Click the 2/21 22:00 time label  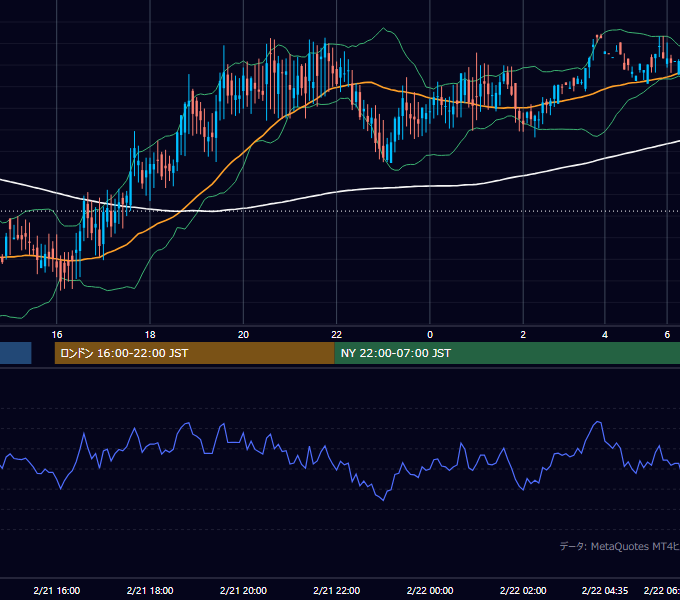point(337,590)
